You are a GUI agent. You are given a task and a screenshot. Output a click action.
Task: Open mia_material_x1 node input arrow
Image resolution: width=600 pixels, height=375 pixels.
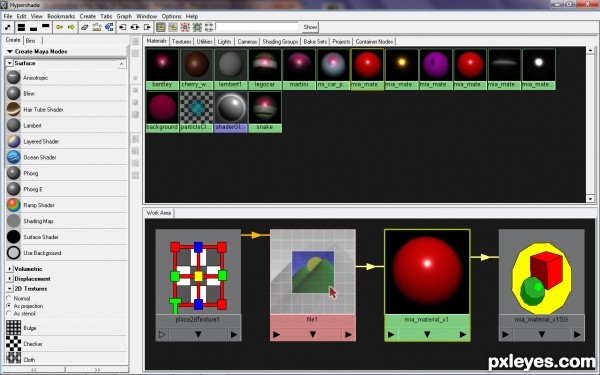[x=391, y=335]
